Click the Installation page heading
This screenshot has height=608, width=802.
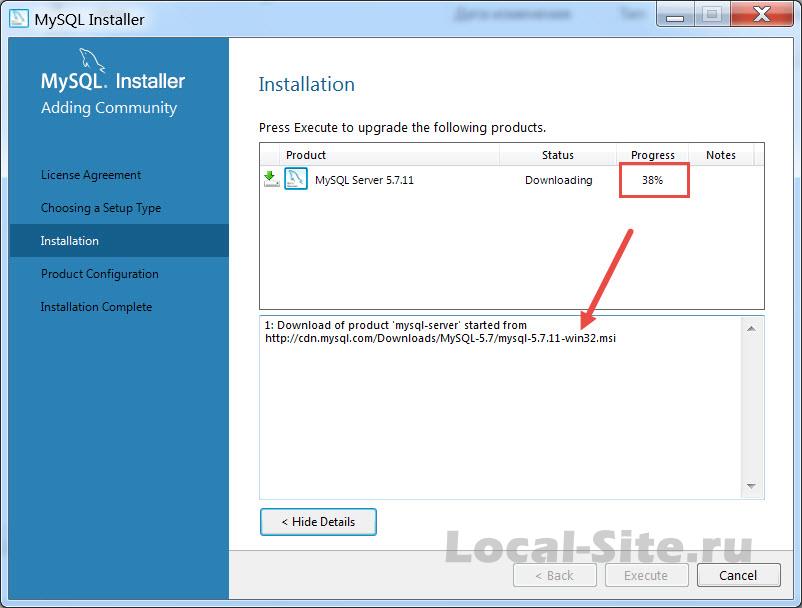tap(306, 84)
